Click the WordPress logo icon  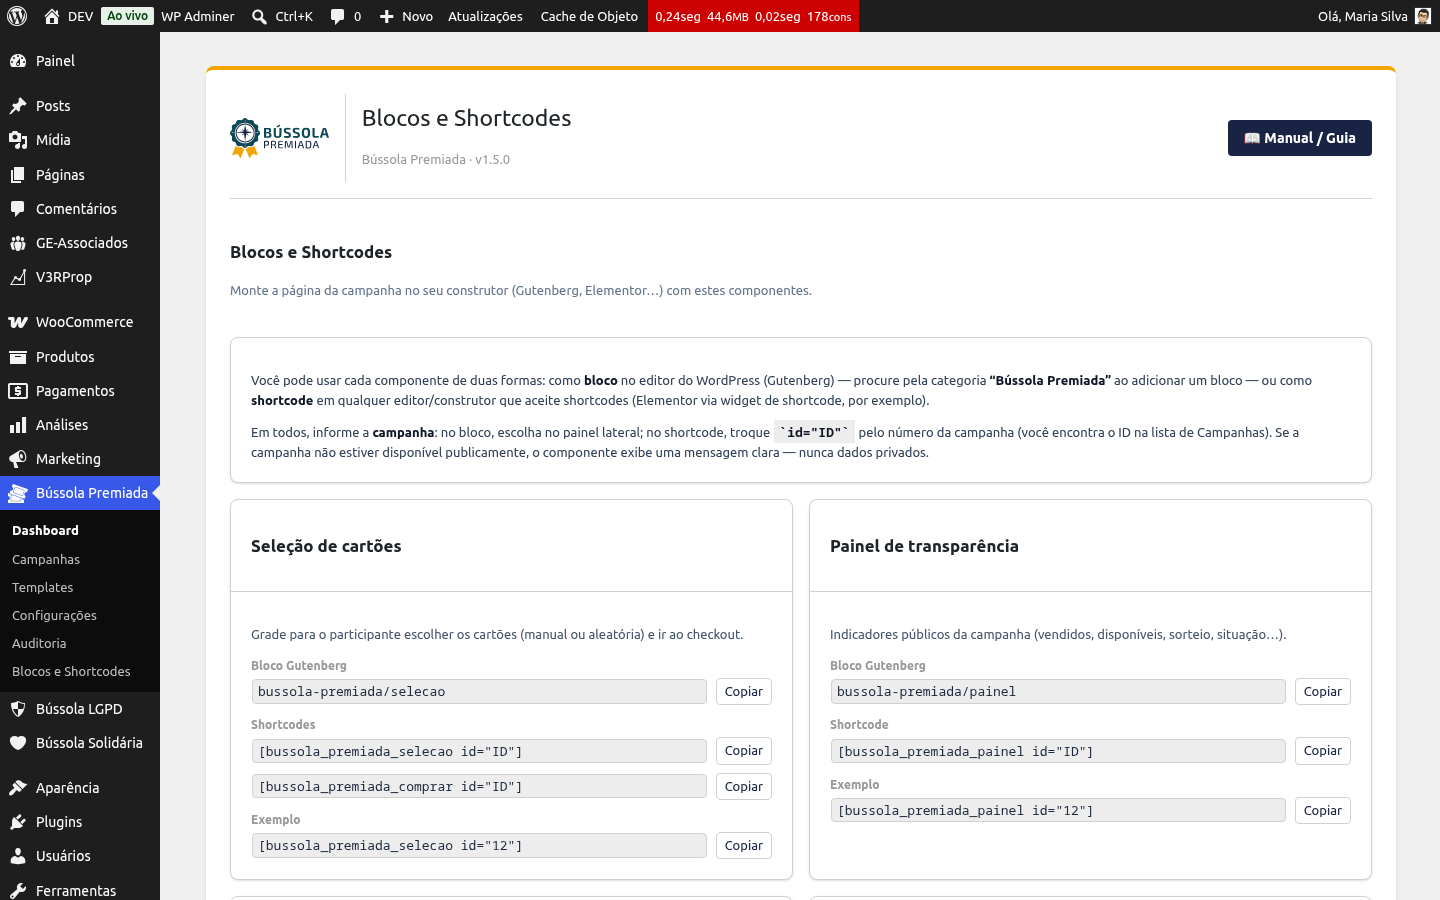click(x=17, y=16)
